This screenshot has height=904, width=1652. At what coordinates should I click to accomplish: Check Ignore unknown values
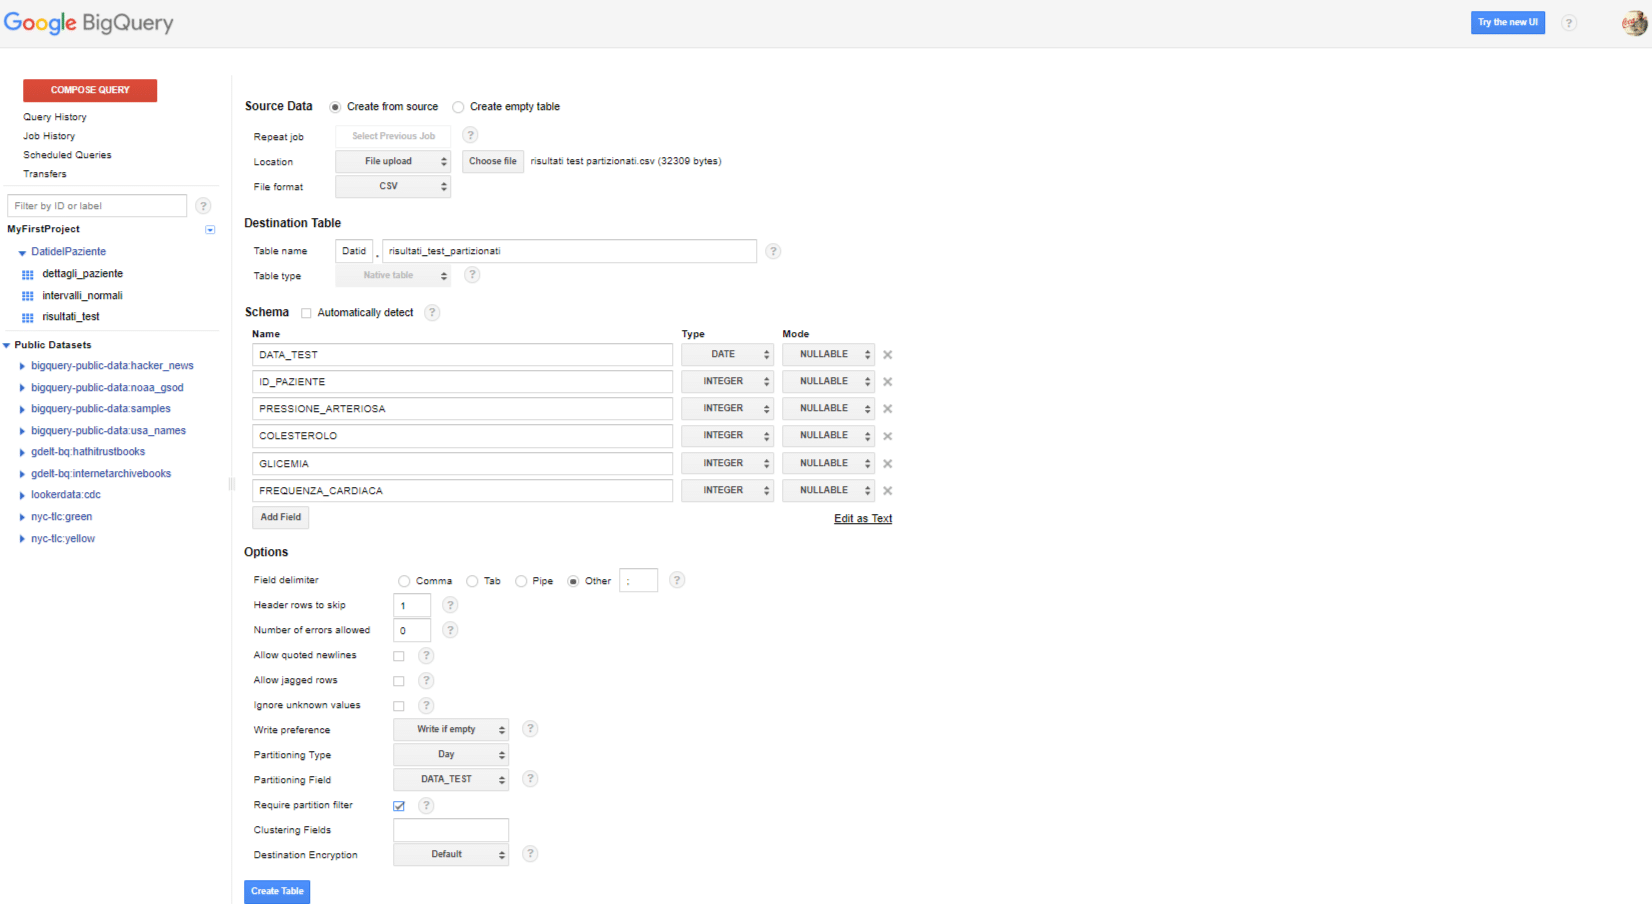(399, 706)
